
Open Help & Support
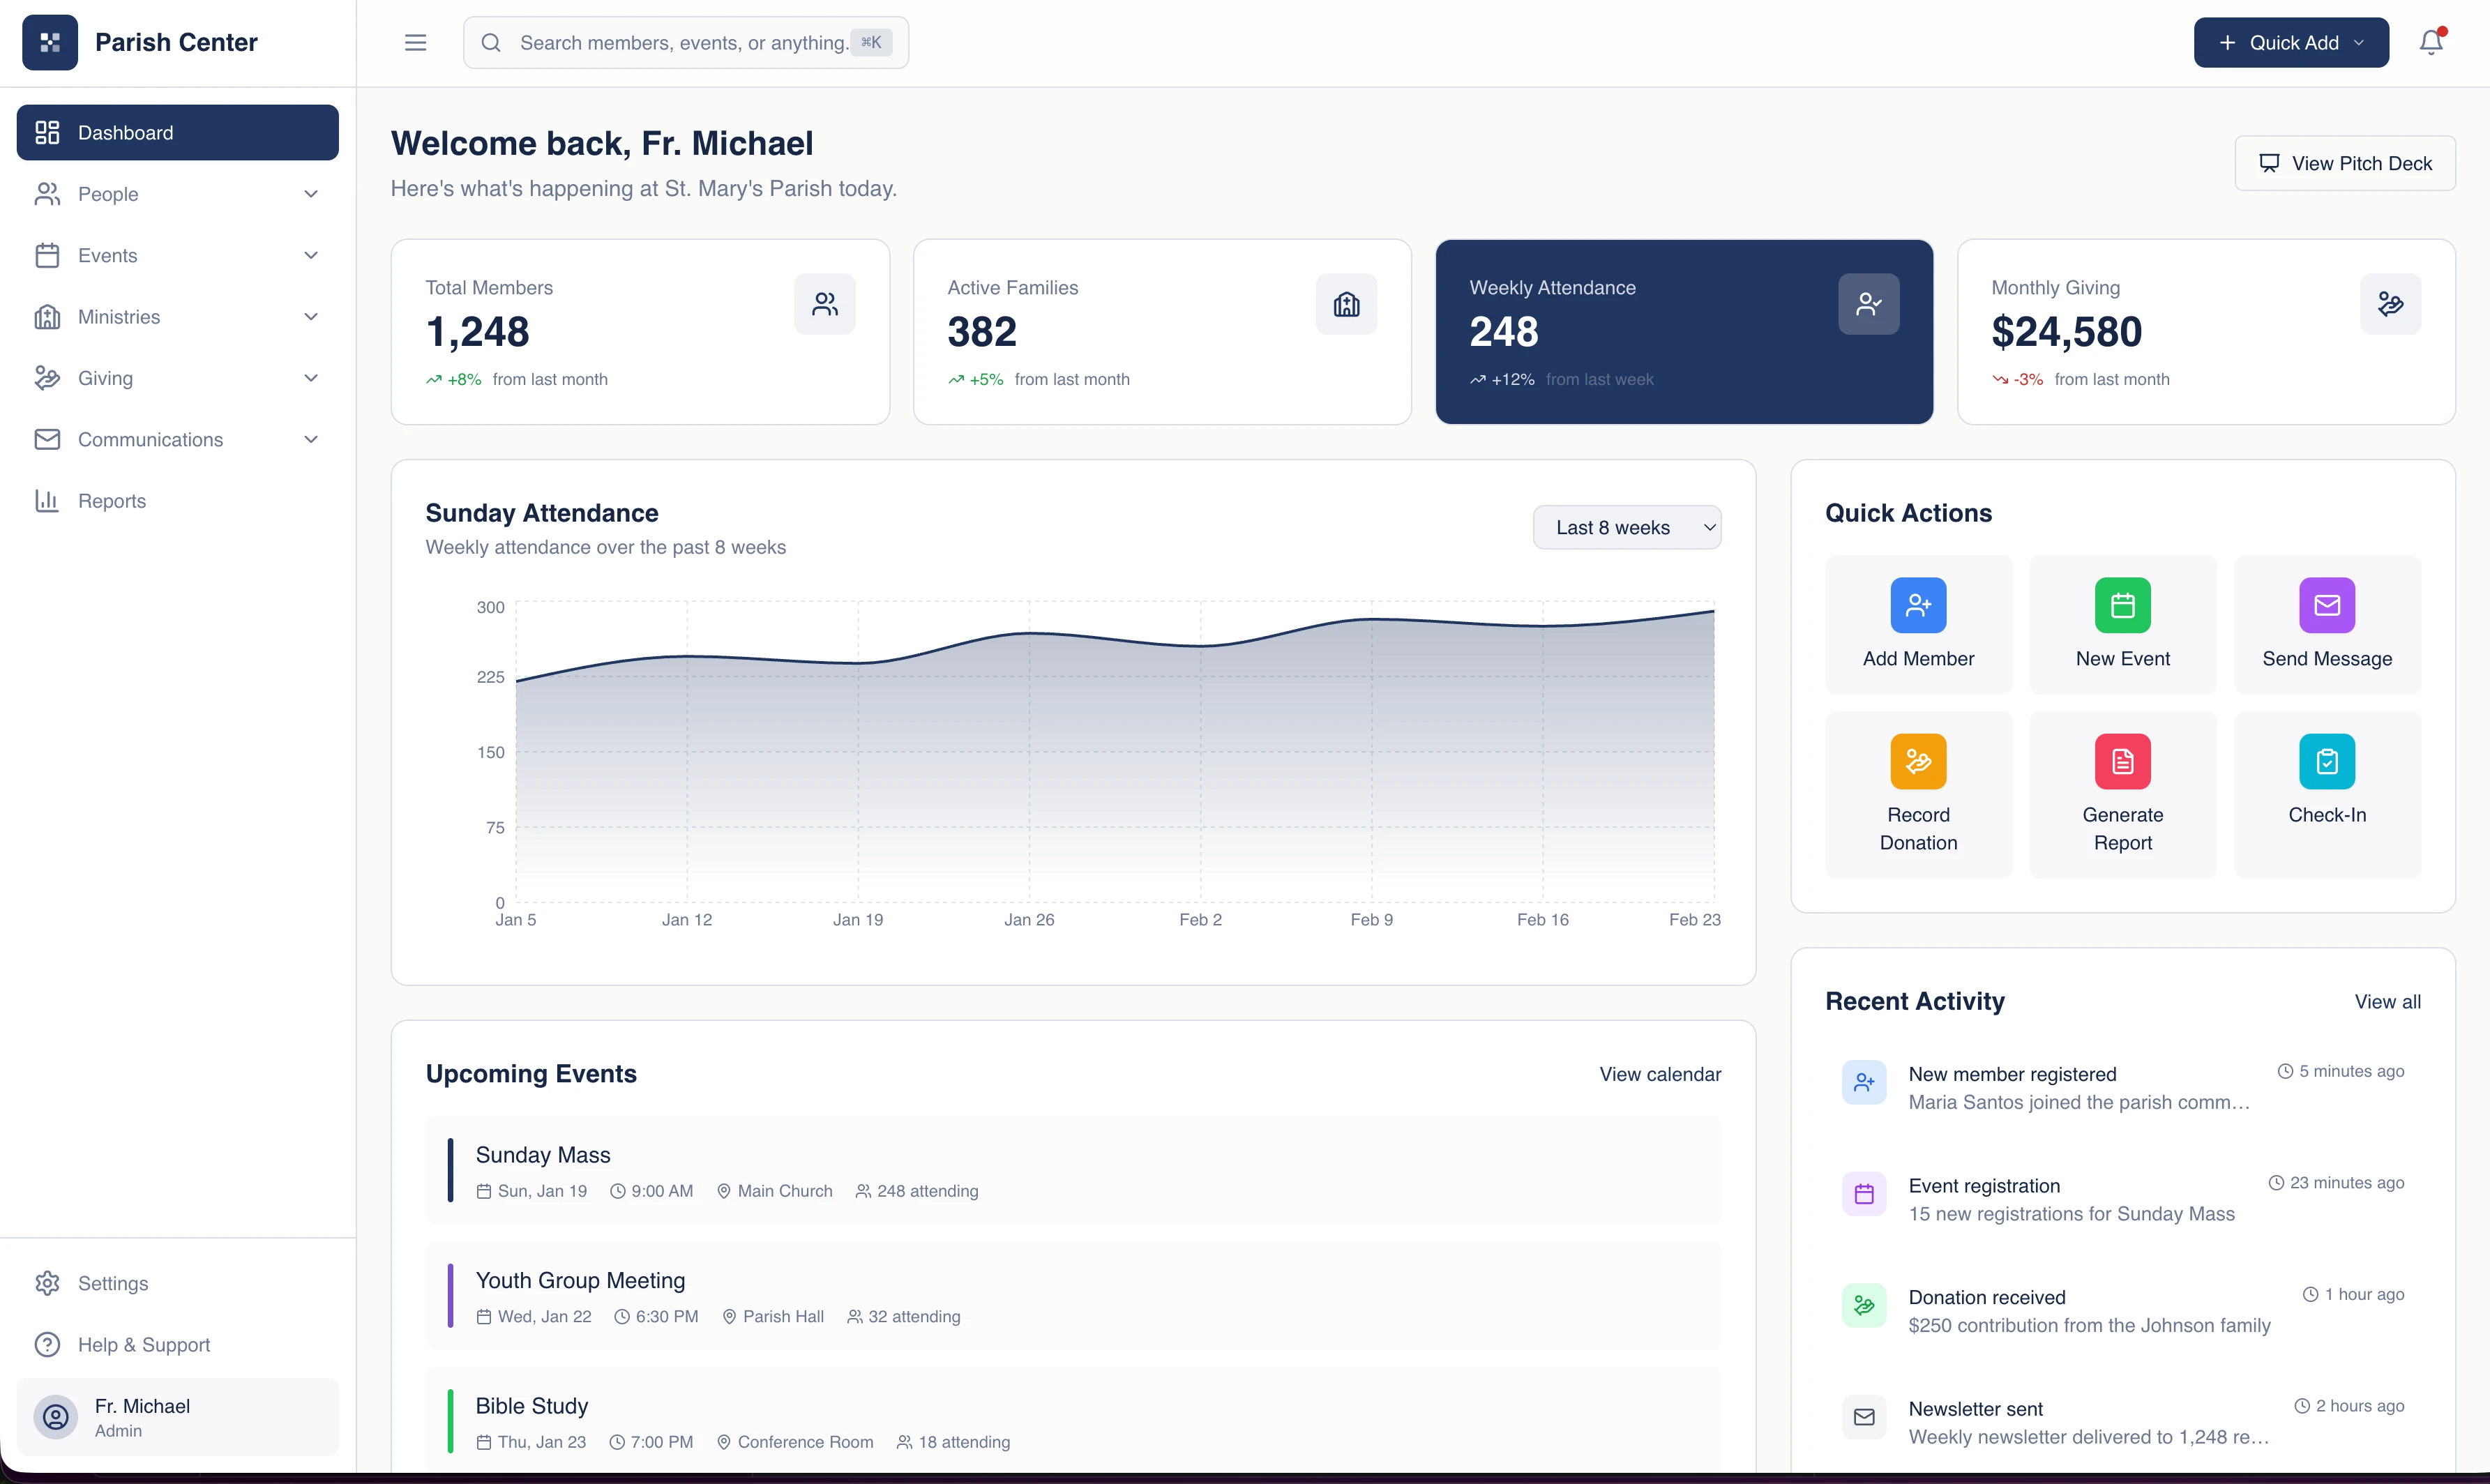[x=144, y=1344]
